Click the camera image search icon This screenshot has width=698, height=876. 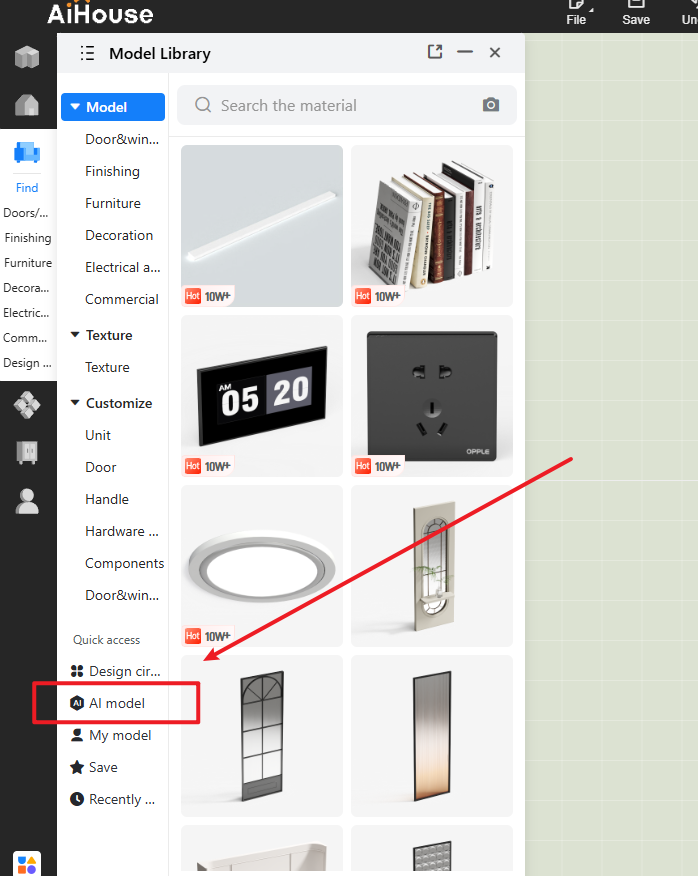click(490, 105)
